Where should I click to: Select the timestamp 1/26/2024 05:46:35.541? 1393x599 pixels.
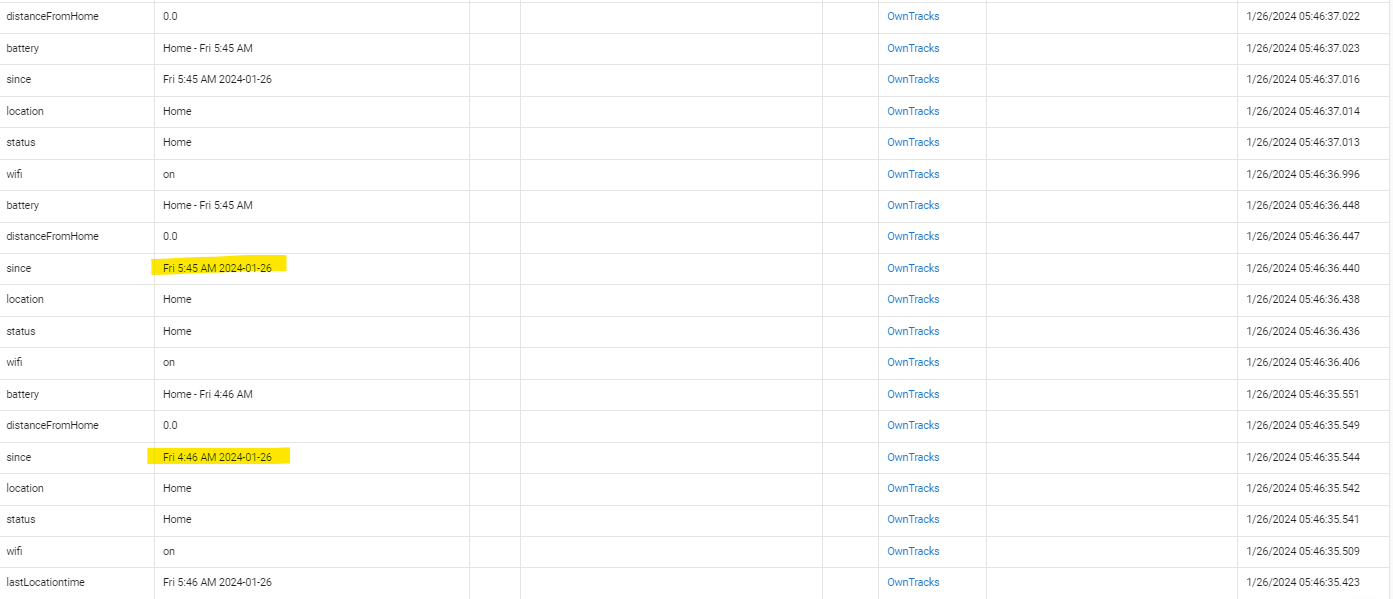click(x=1303, y=519)
